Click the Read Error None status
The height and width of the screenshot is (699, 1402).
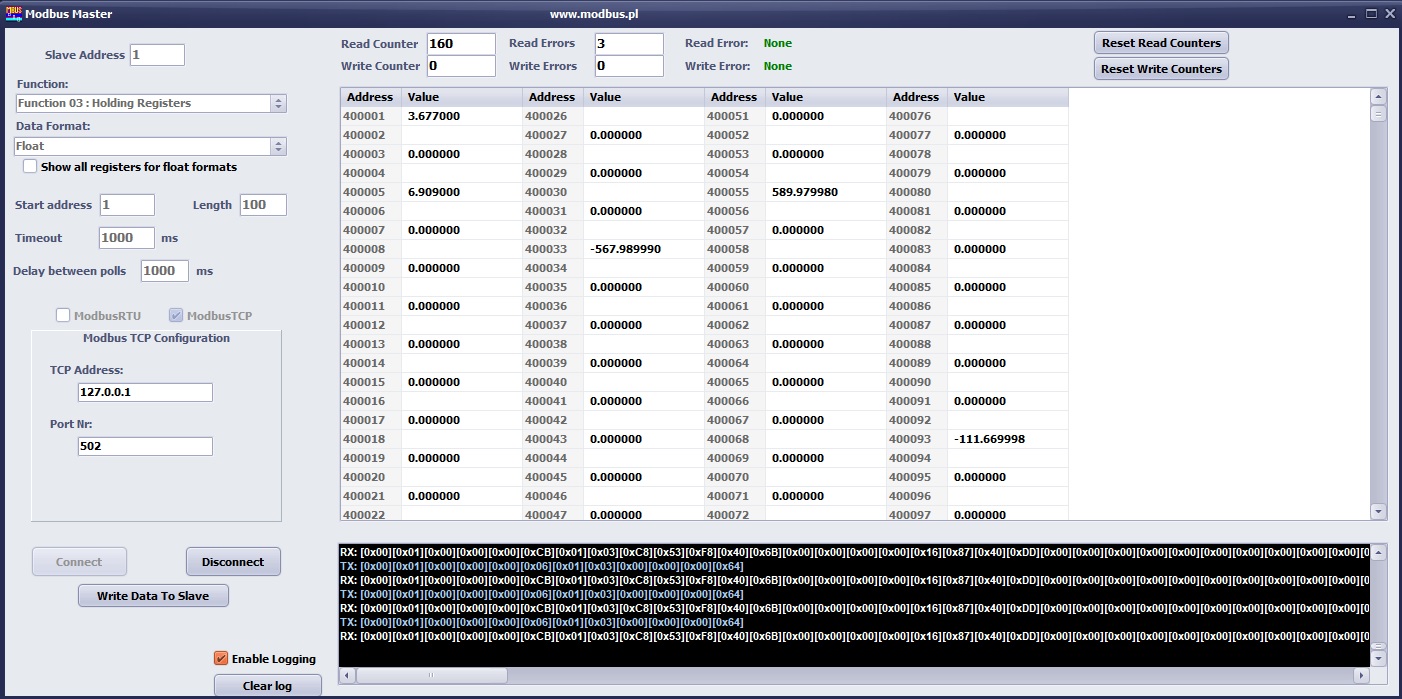point(777,43)
